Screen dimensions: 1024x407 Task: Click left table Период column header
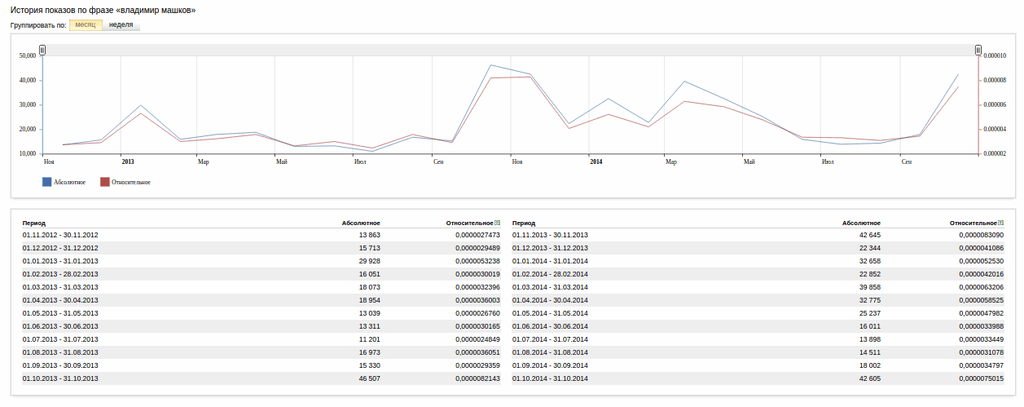(34, 223)
